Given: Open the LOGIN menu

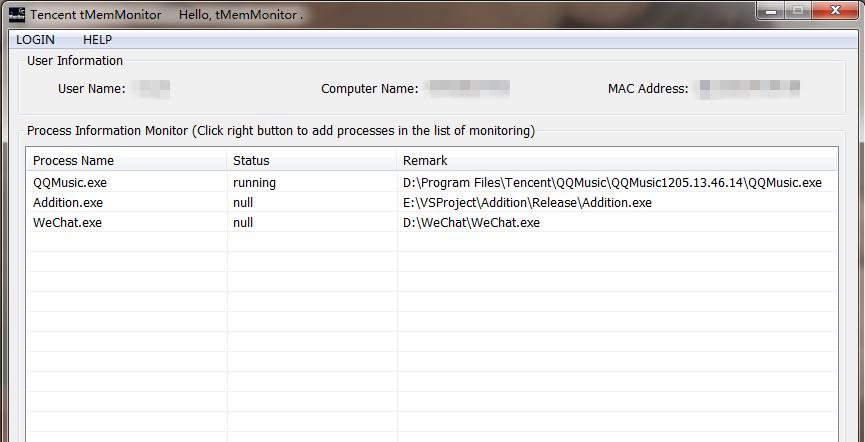Looking at the screenshot, I should pos(35,40).
